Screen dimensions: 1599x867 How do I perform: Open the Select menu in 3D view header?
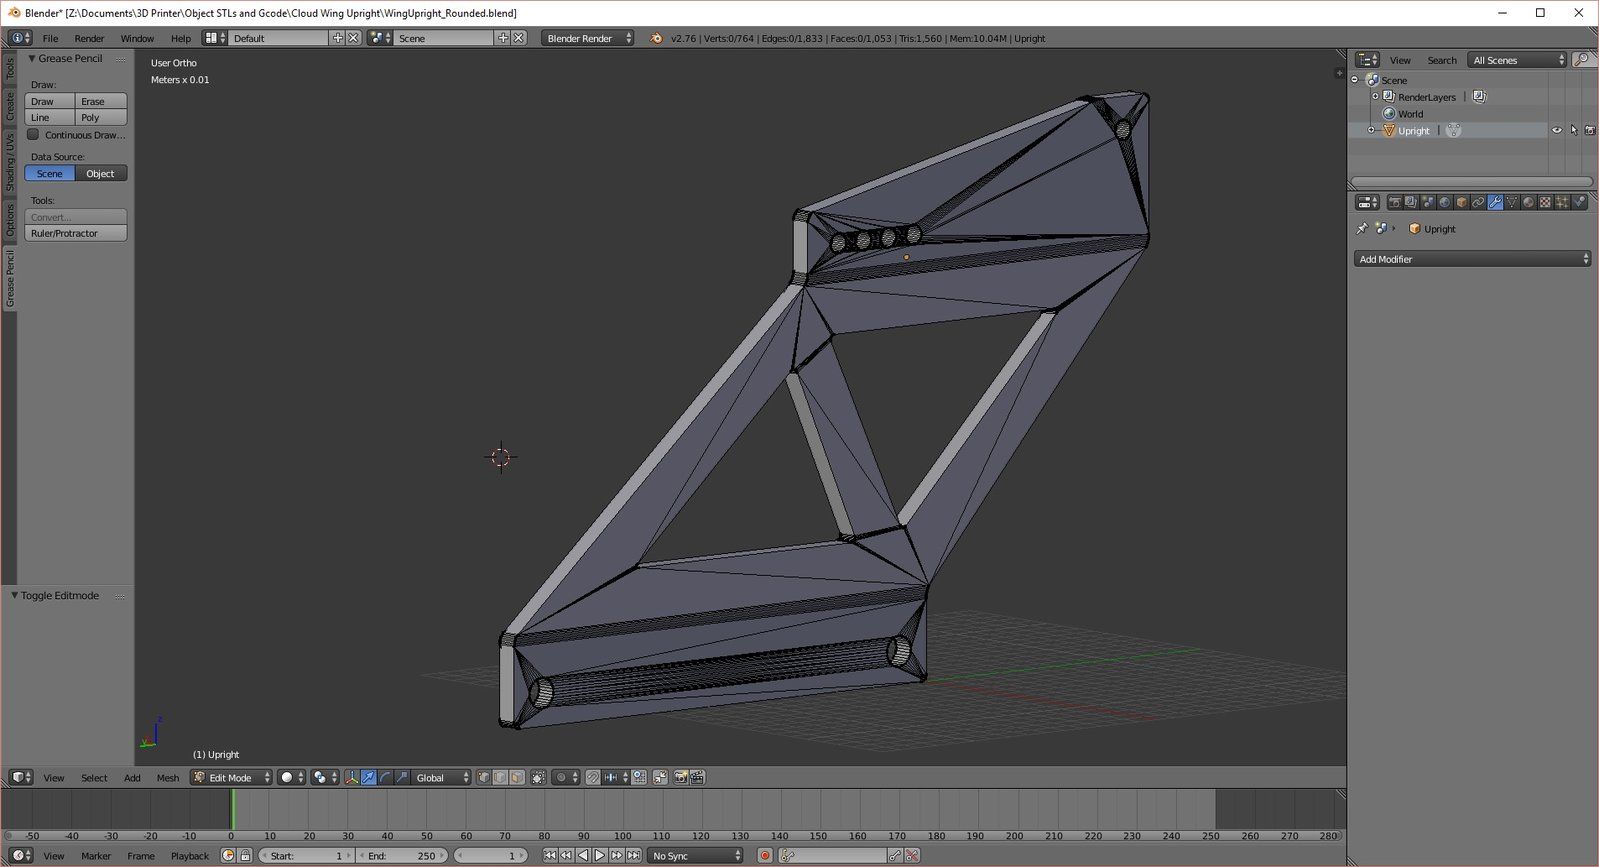pos(94,778)
